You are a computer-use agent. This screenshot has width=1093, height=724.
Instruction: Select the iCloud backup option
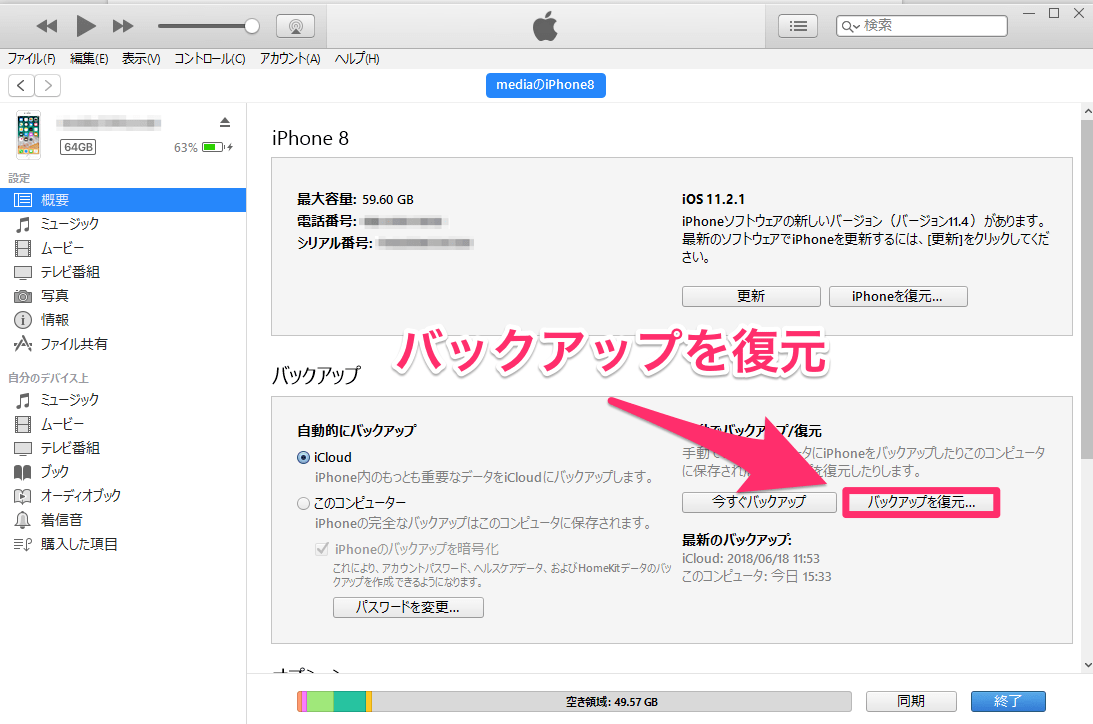pyautogui.click(x=303, y=457)
